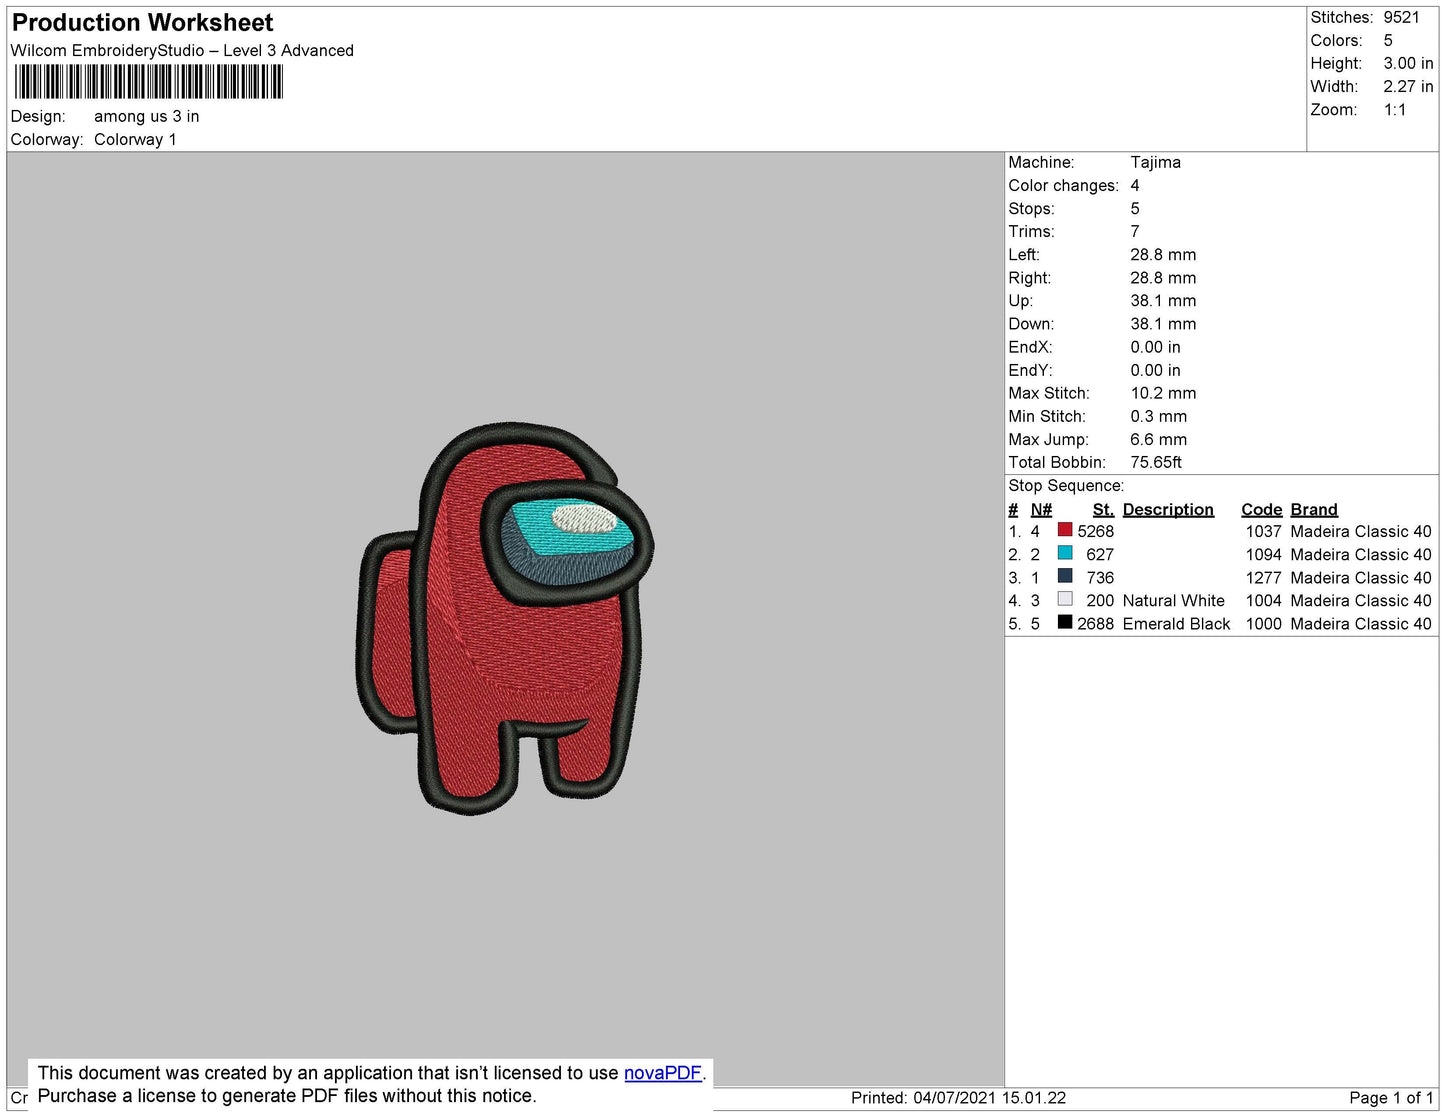Image resolution: width=1445 pixels, height=1117 pixels.
Task: Click "Wilcom EmbroideryStudio – Level 3 Advanced" text
Action: point(182,51)
